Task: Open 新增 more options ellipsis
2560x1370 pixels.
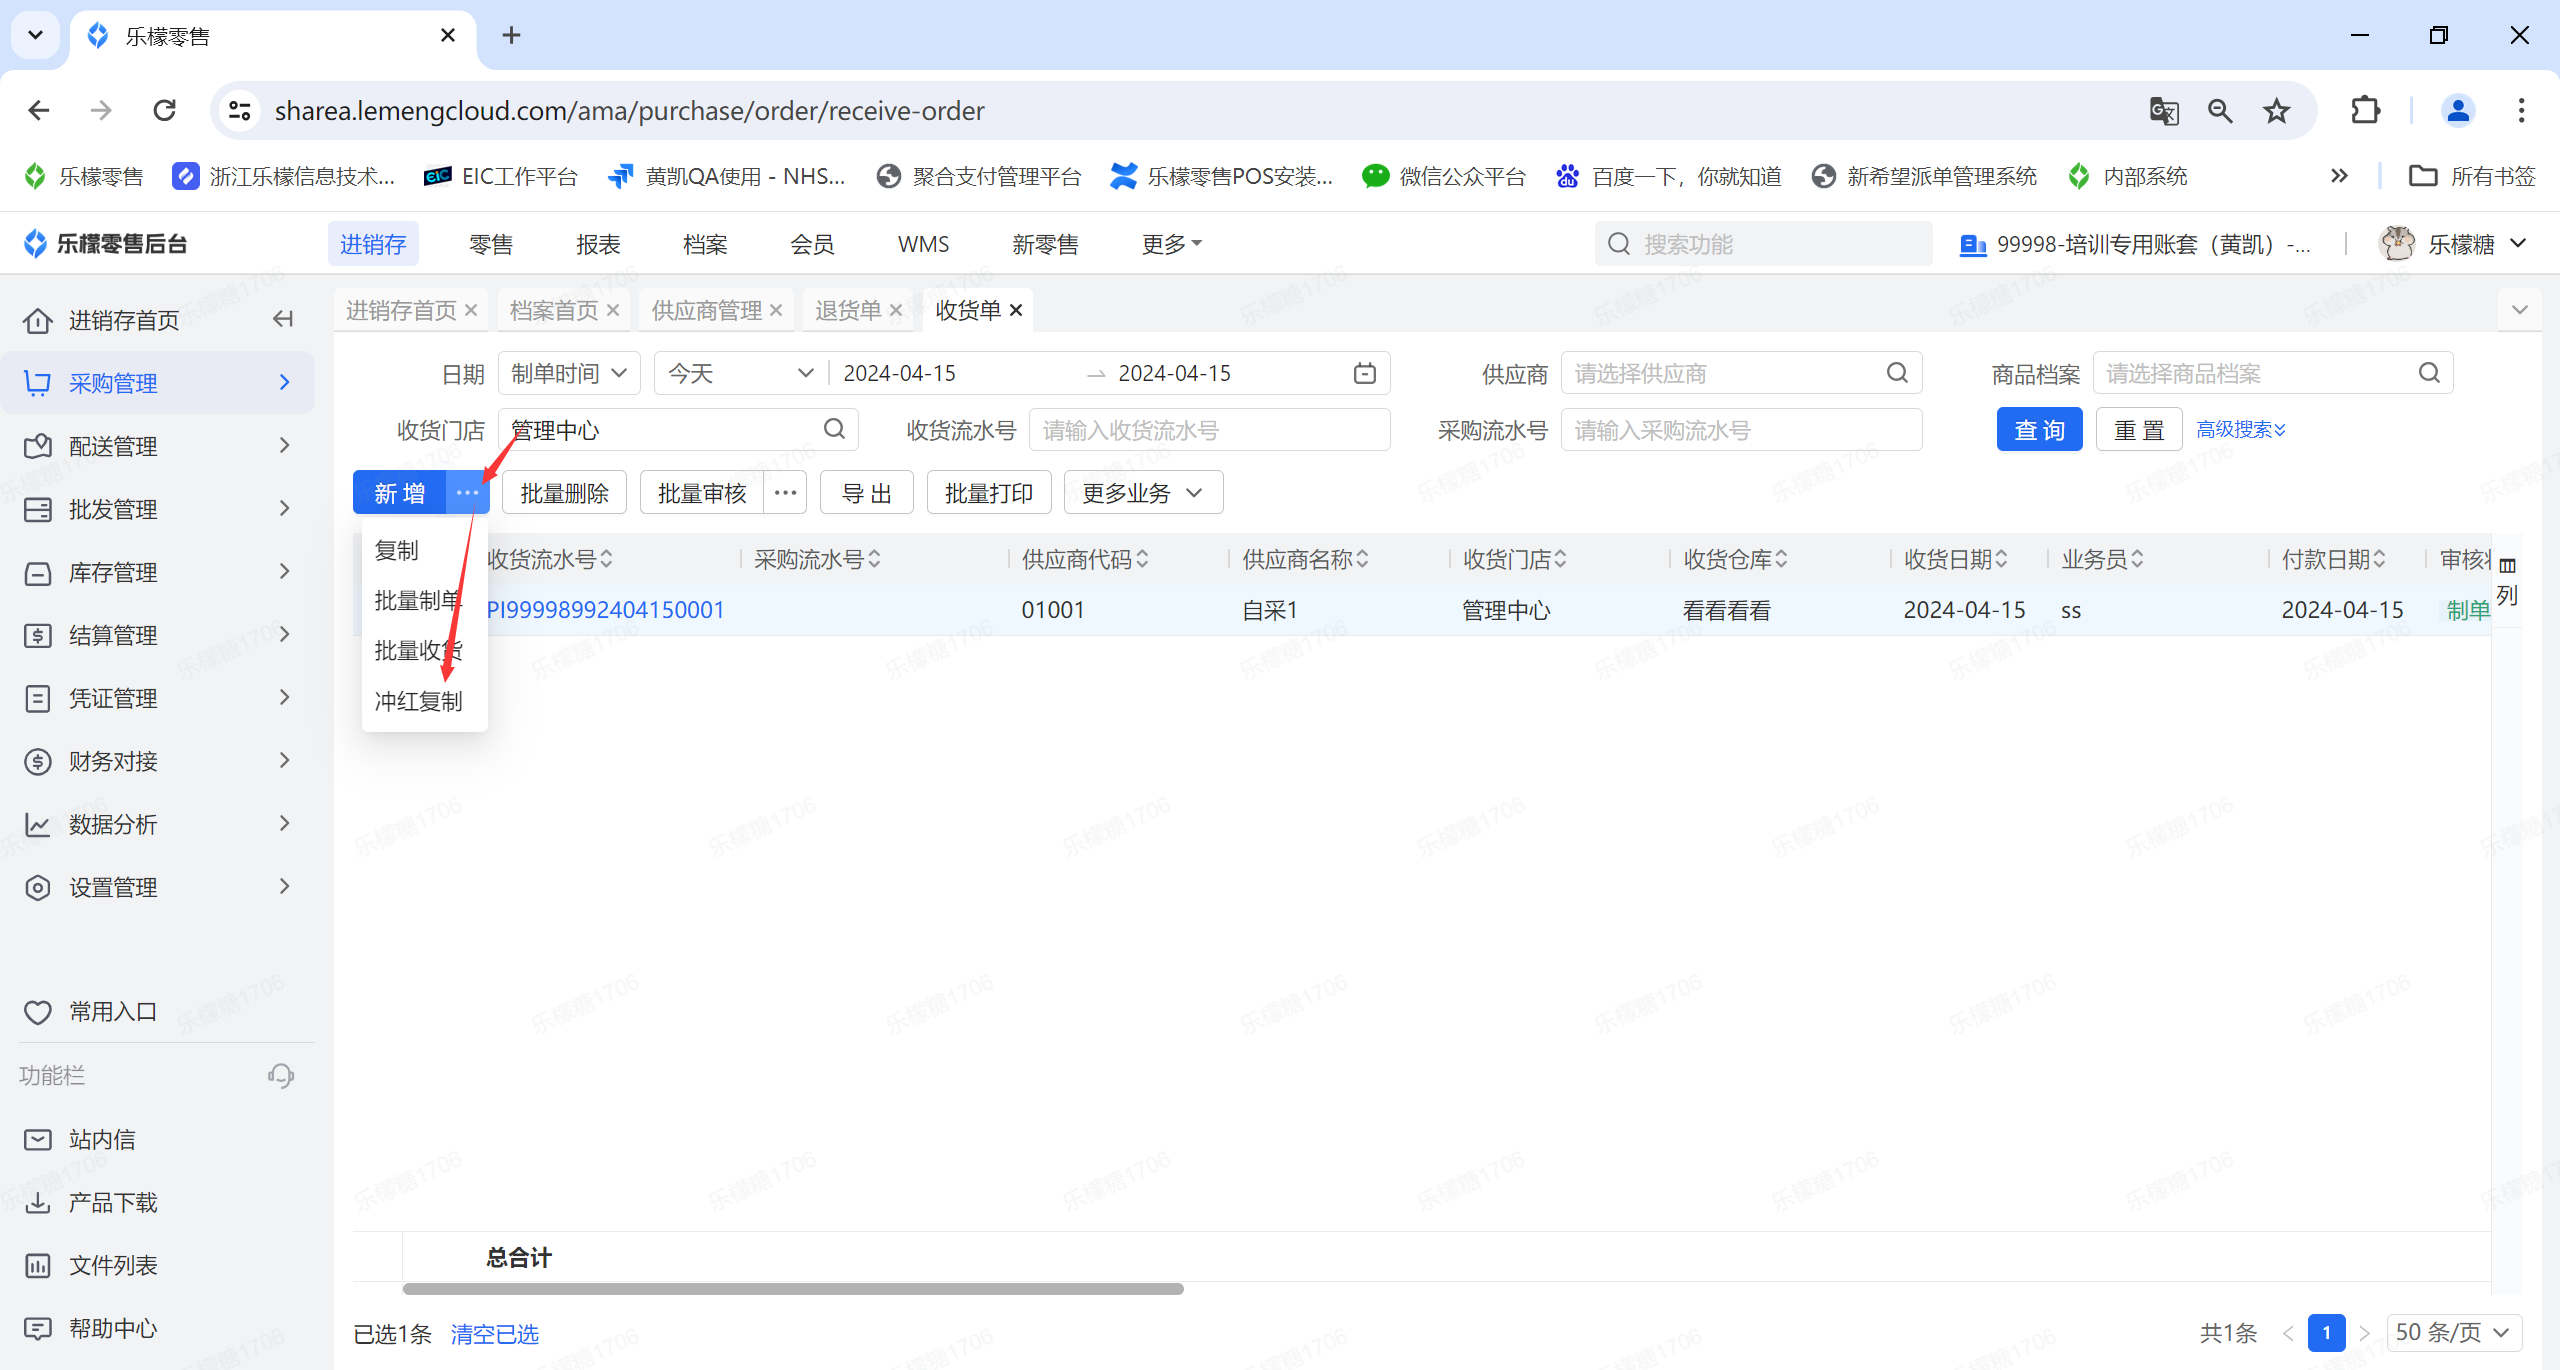Action: coord(467,493)
